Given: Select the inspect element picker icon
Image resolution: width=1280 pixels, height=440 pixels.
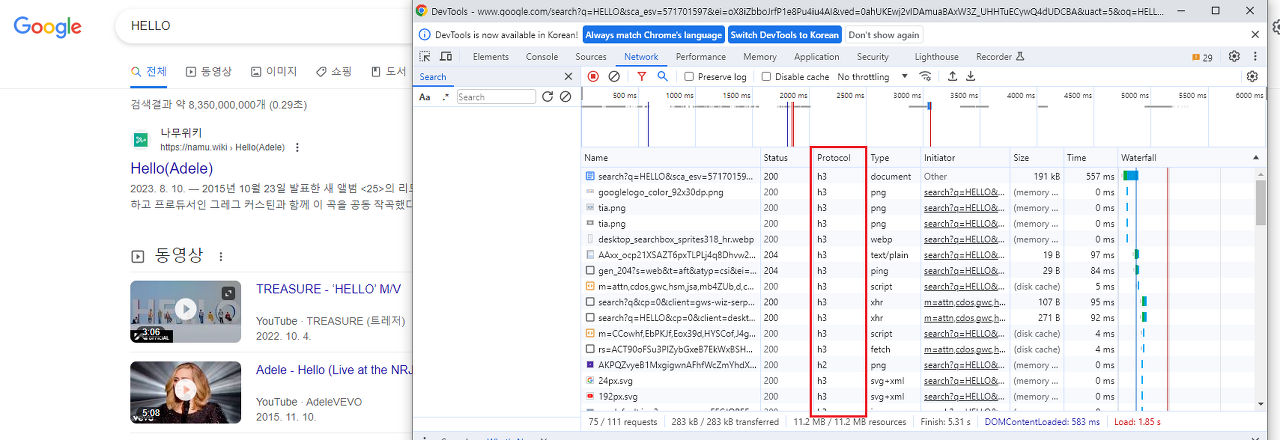Looking at the screenshot, I should pos(425,57).
